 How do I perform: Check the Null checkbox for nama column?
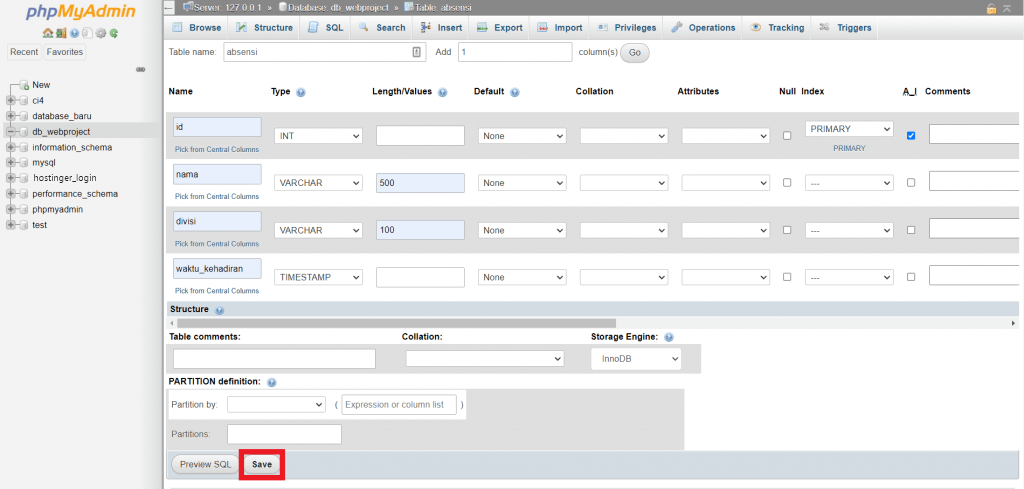pos(787,183)
